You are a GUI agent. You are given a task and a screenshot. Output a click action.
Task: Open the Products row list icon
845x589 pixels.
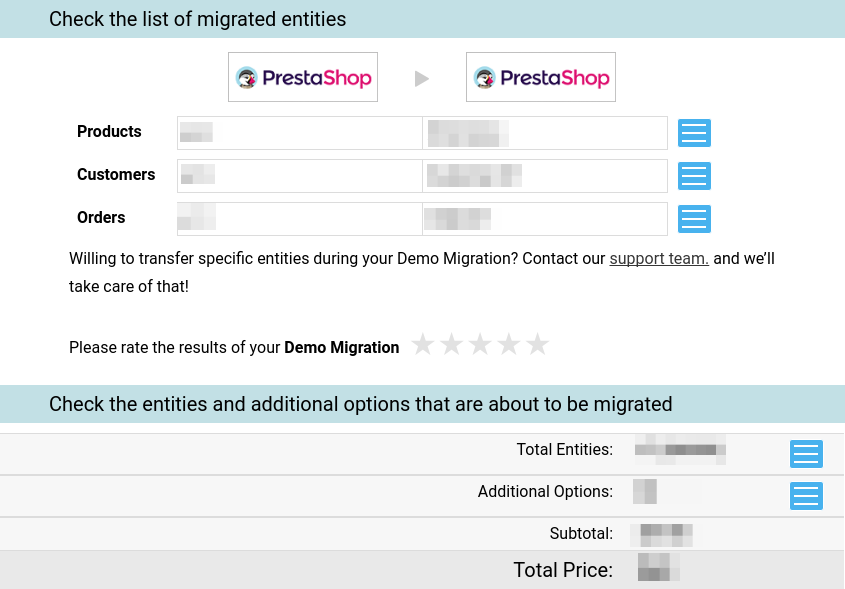pos(694,133)
